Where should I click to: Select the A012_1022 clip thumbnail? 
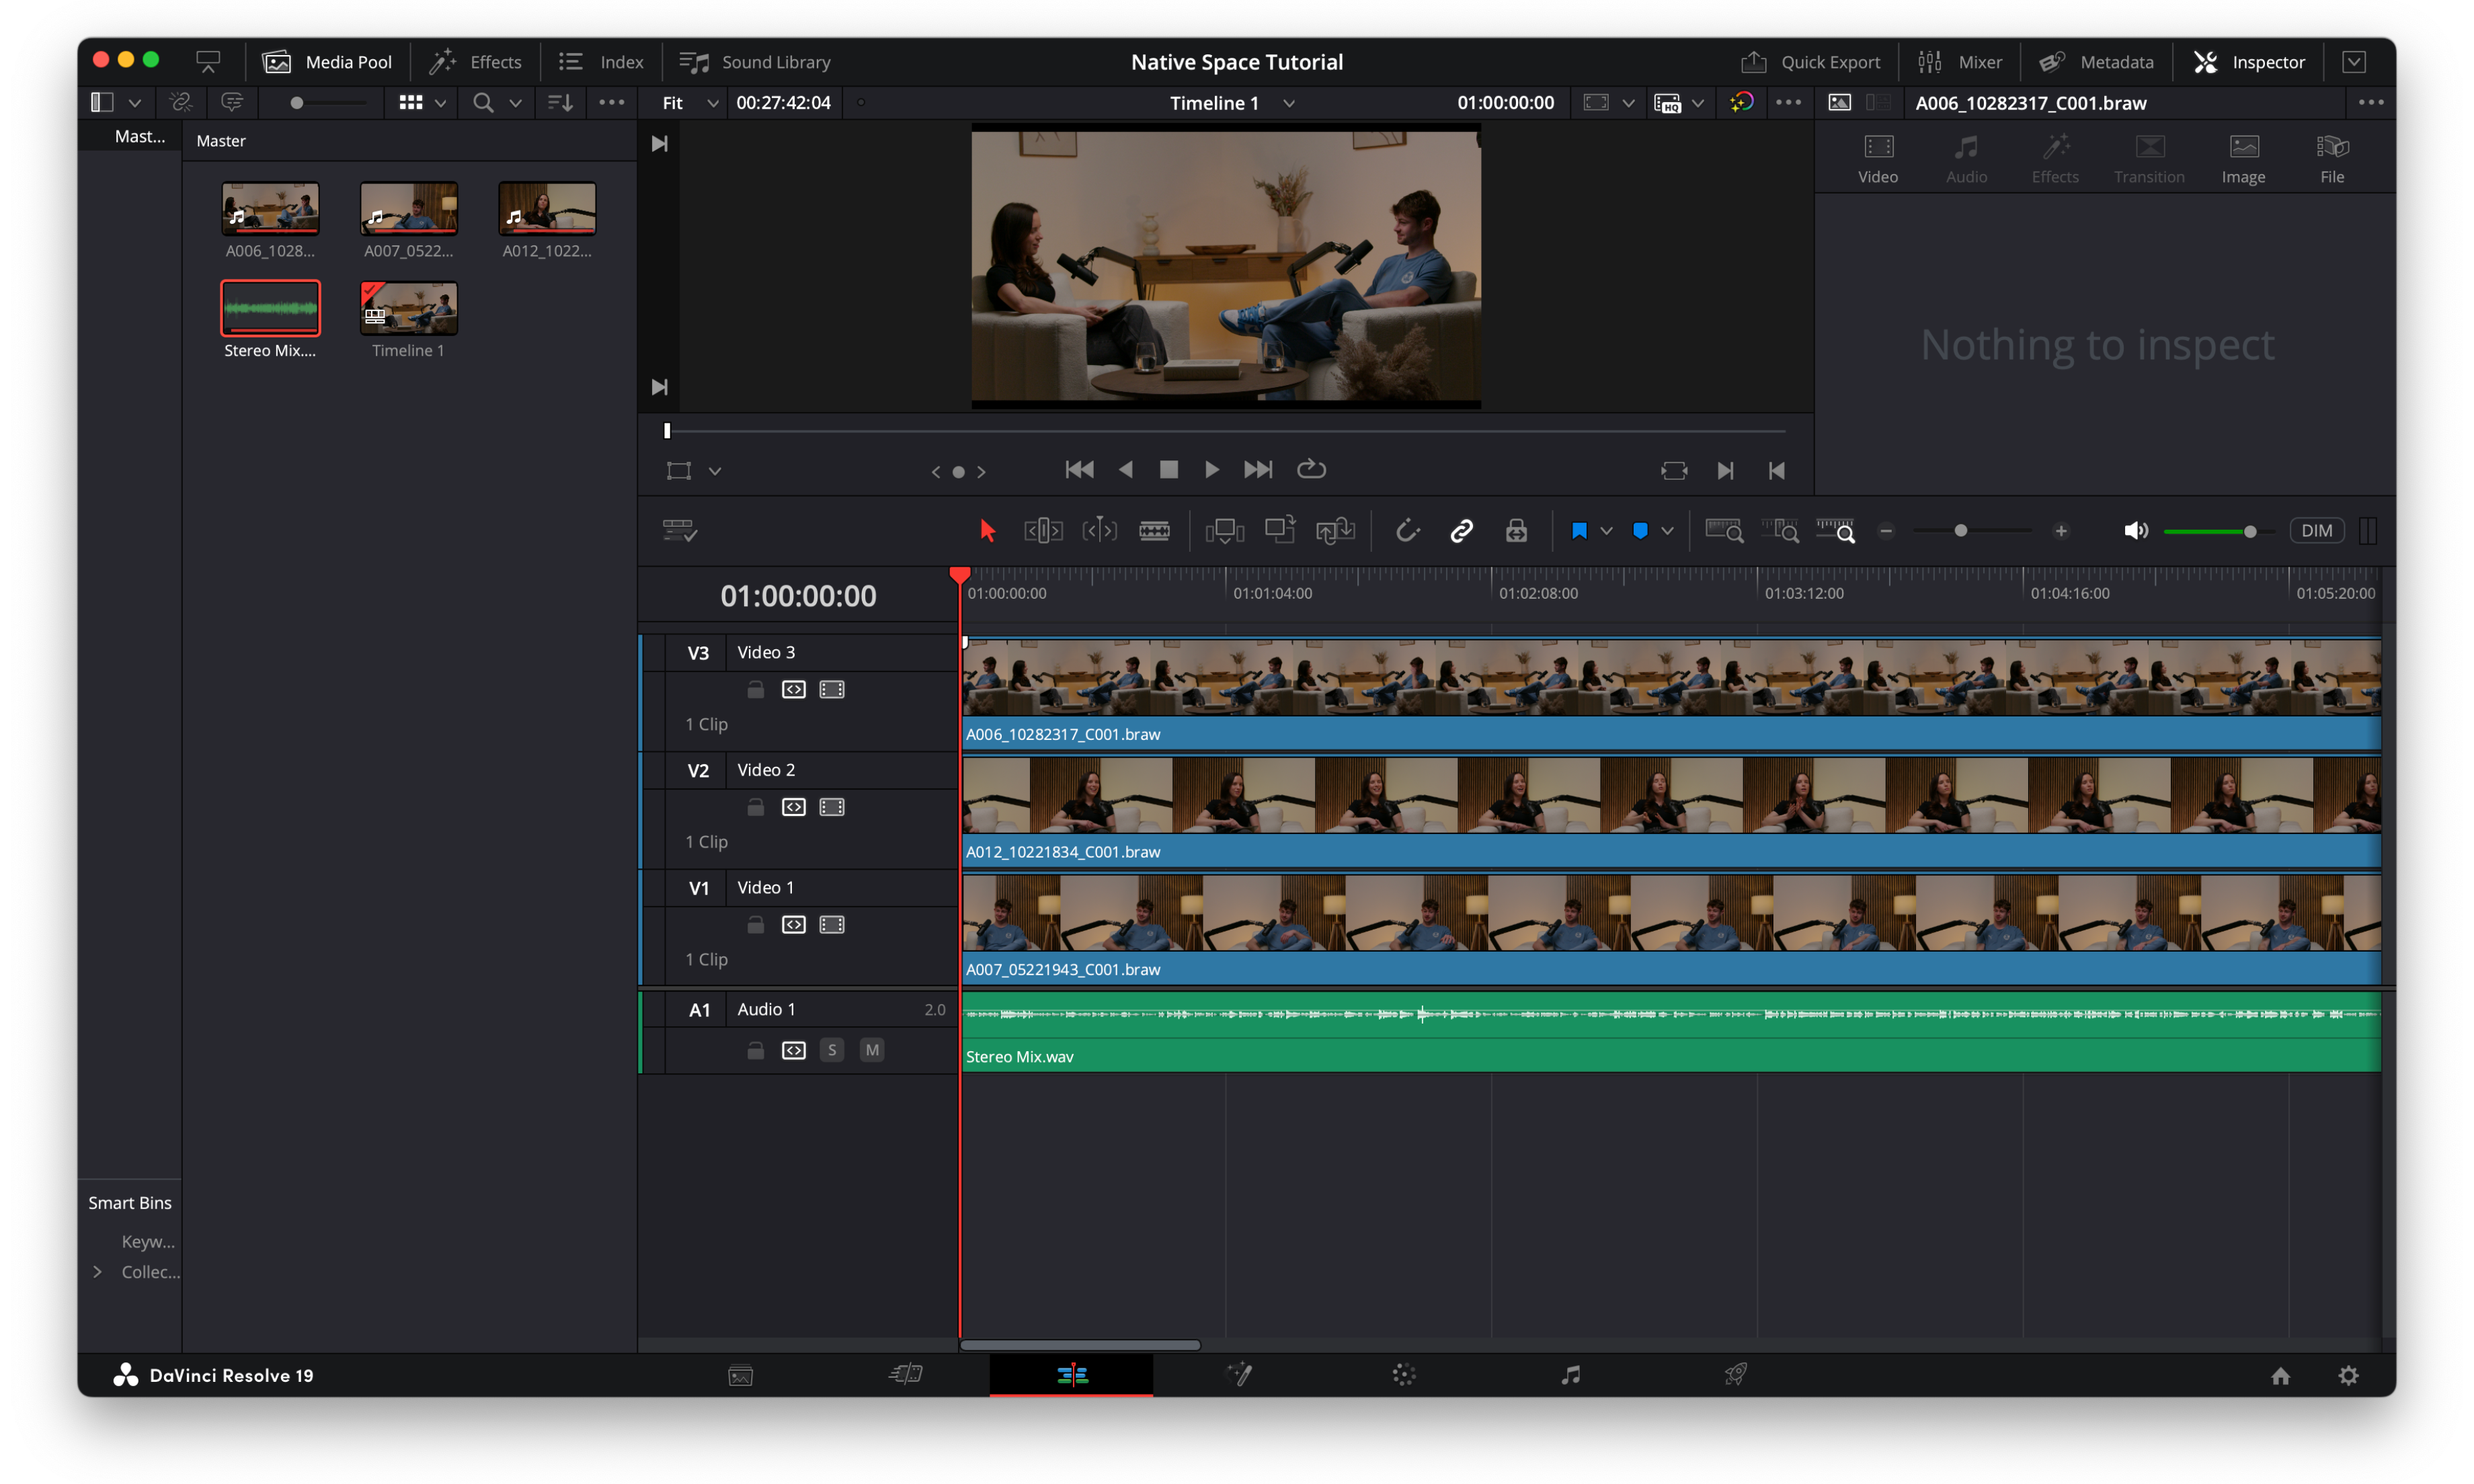547,208
